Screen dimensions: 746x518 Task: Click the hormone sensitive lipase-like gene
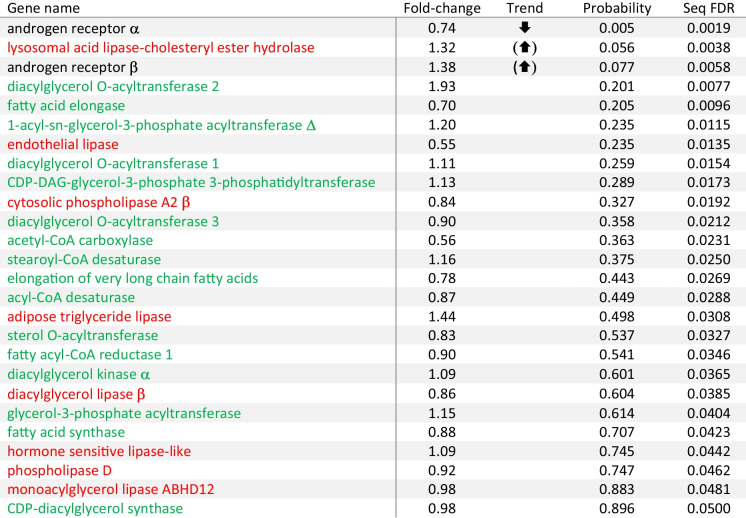(x=99, y=451)
